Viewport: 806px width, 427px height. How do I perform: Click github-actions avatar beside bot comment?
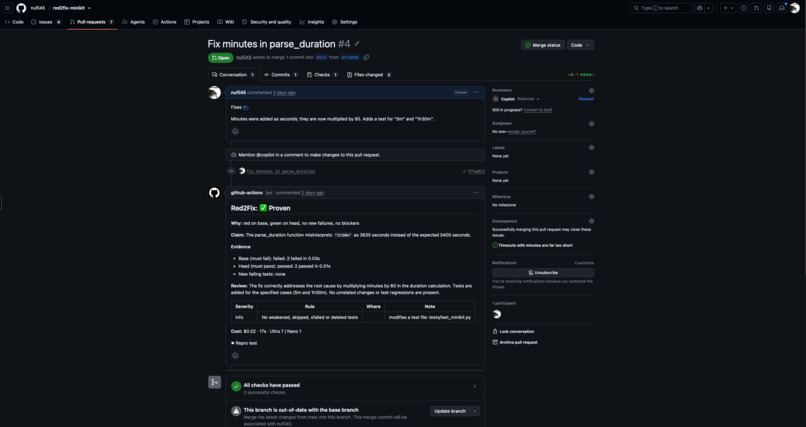click(214, 193)
